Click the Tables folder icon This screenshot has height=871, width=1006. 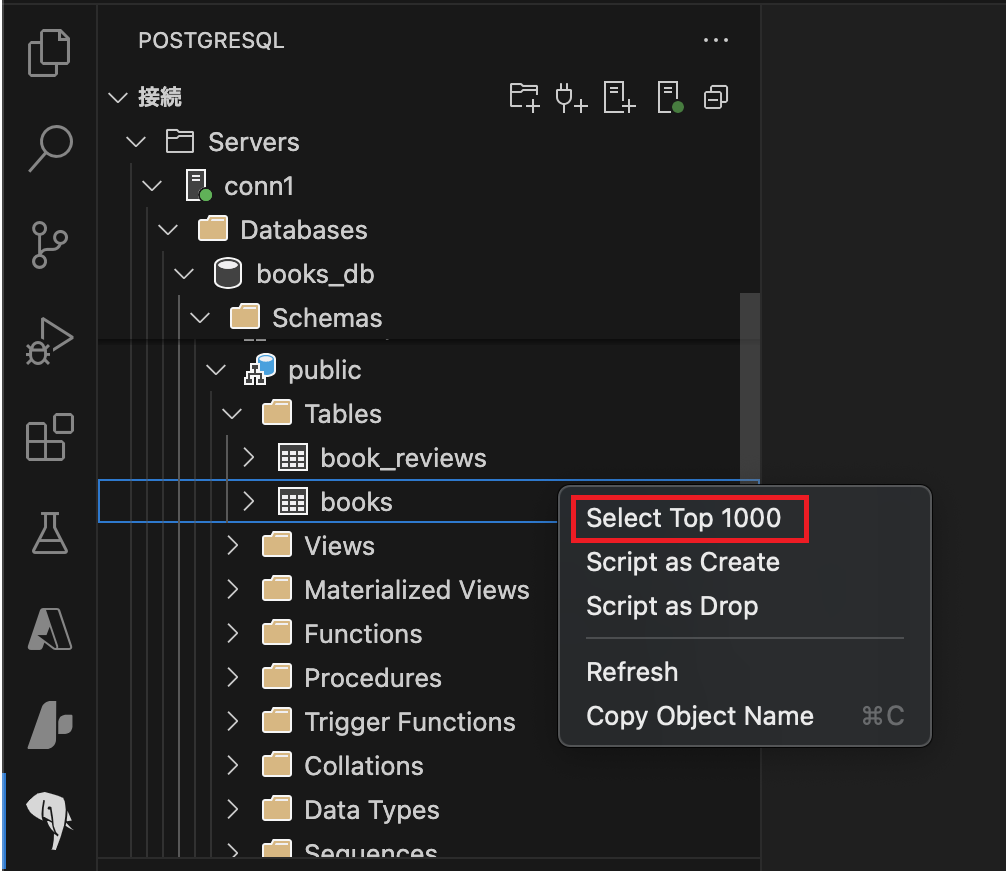277,413
